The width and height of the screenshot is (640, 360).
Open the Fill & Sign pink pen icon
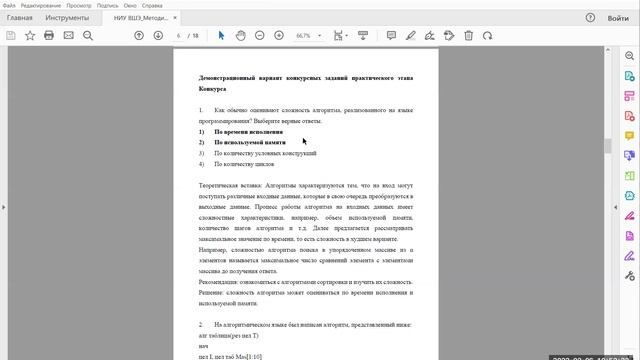click(629, 216)
